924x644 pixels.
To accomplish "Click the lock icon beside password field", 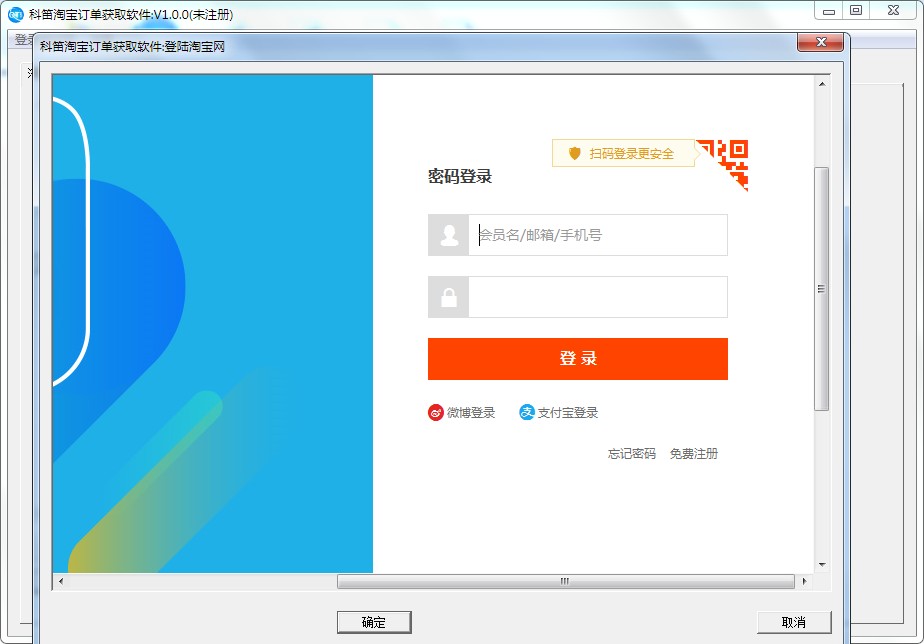I will tap(449, 297).
